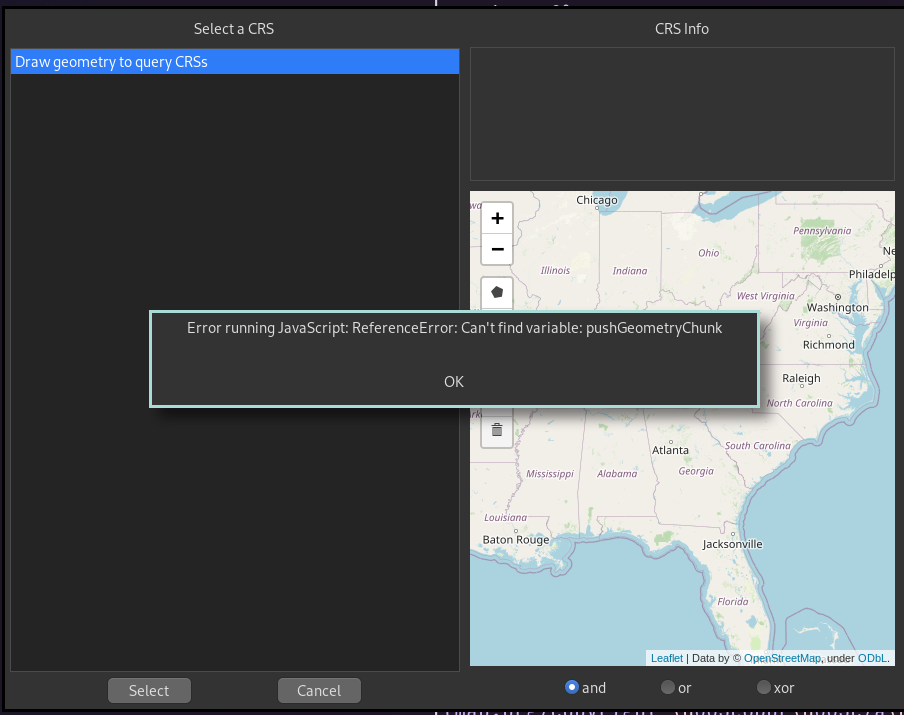
Task: Click the Atlanta label on map
Action: pyautogui.click(x=670, y=450)
